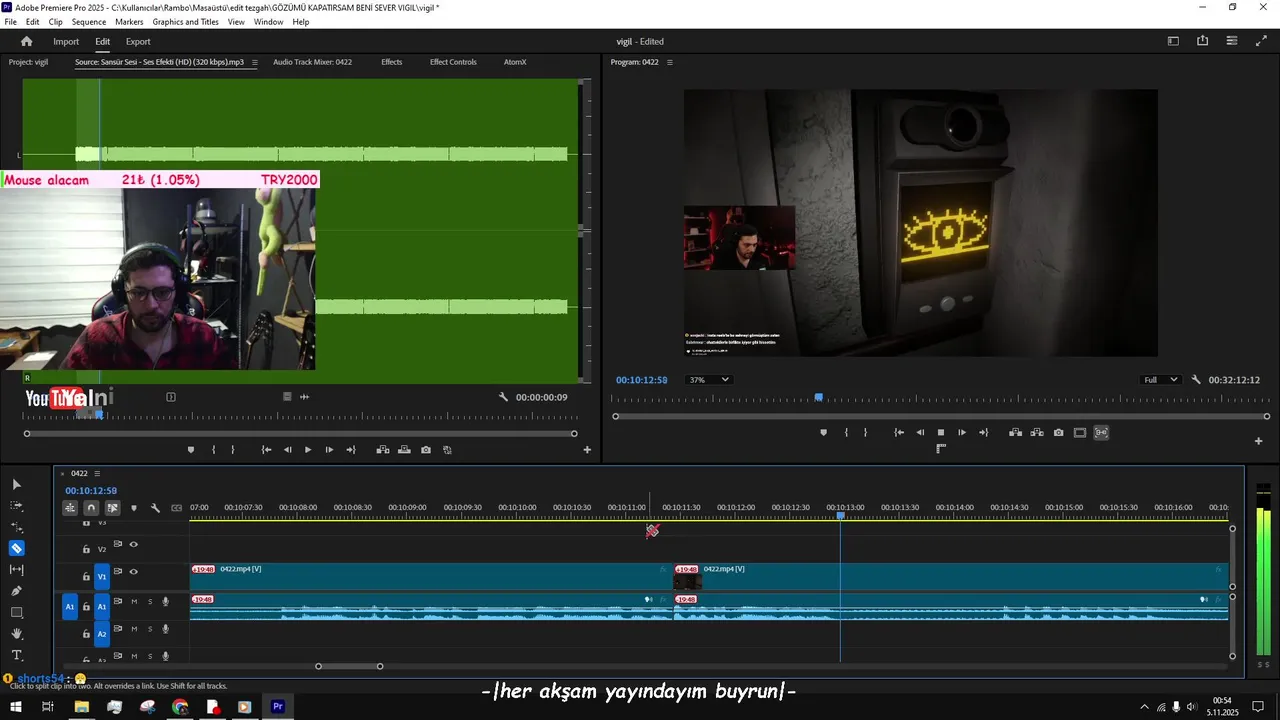Open the workspace options menu icon

pyautogui.click(x=1232, y=41)
